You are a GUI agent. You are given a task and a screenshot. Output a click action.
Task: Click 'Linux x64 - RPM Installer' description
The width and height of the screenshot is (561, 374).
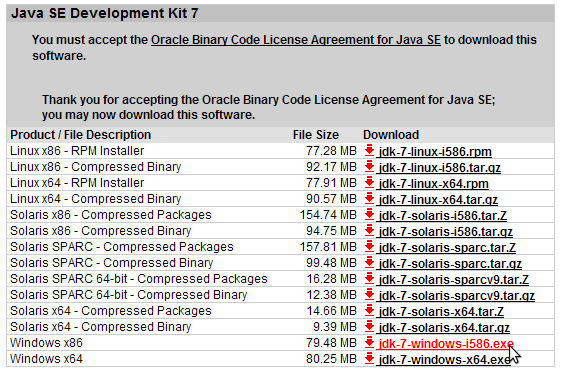pyautogui.click(x=77, y=183)
